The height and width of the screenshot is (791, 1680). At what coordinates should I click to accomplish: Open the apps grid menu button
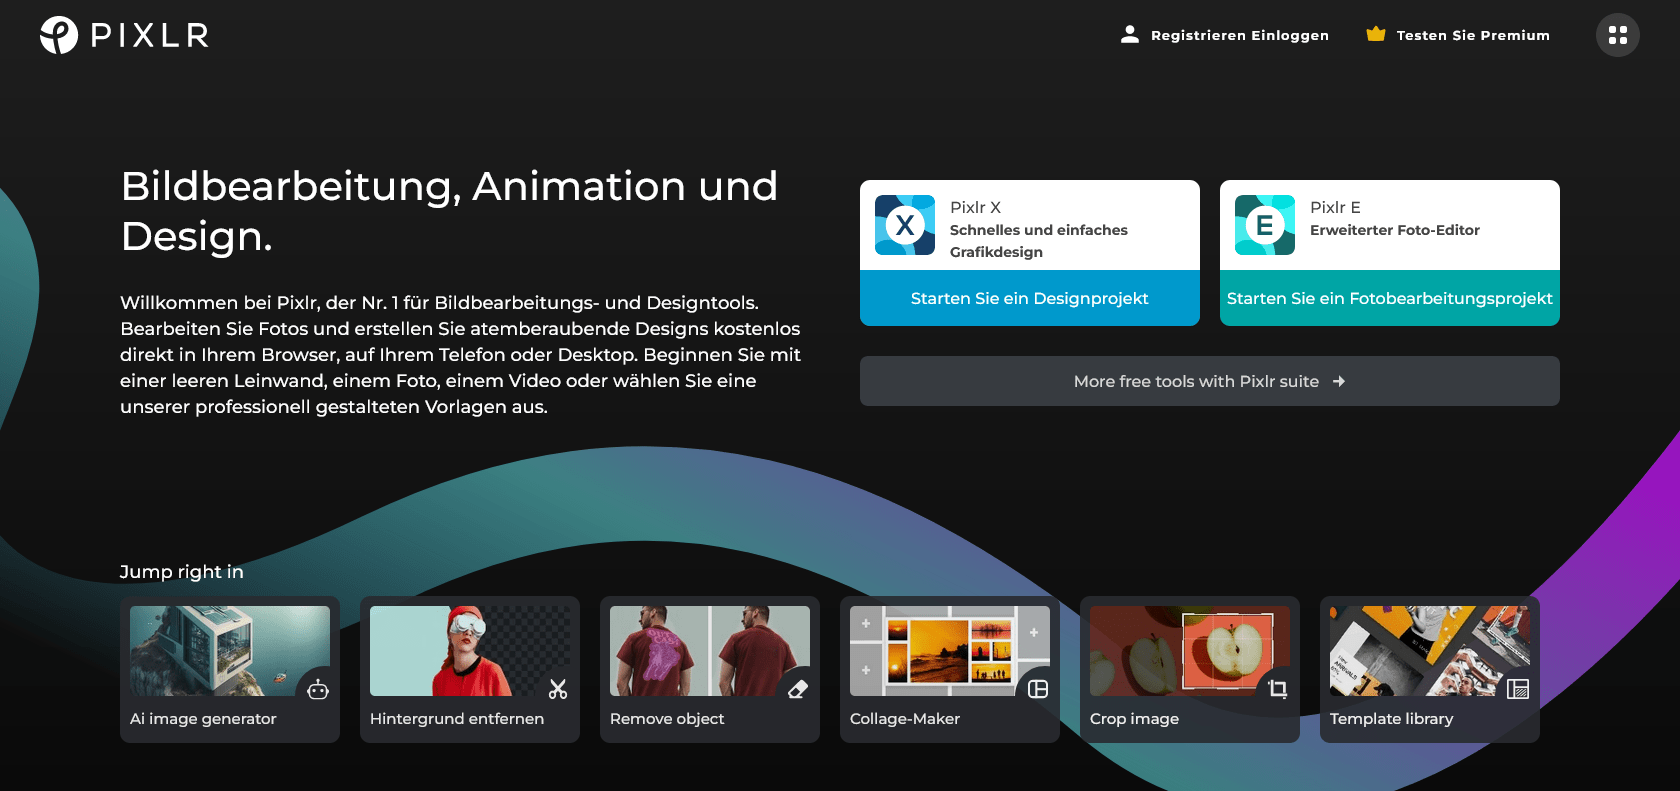tap(1618, 35)
